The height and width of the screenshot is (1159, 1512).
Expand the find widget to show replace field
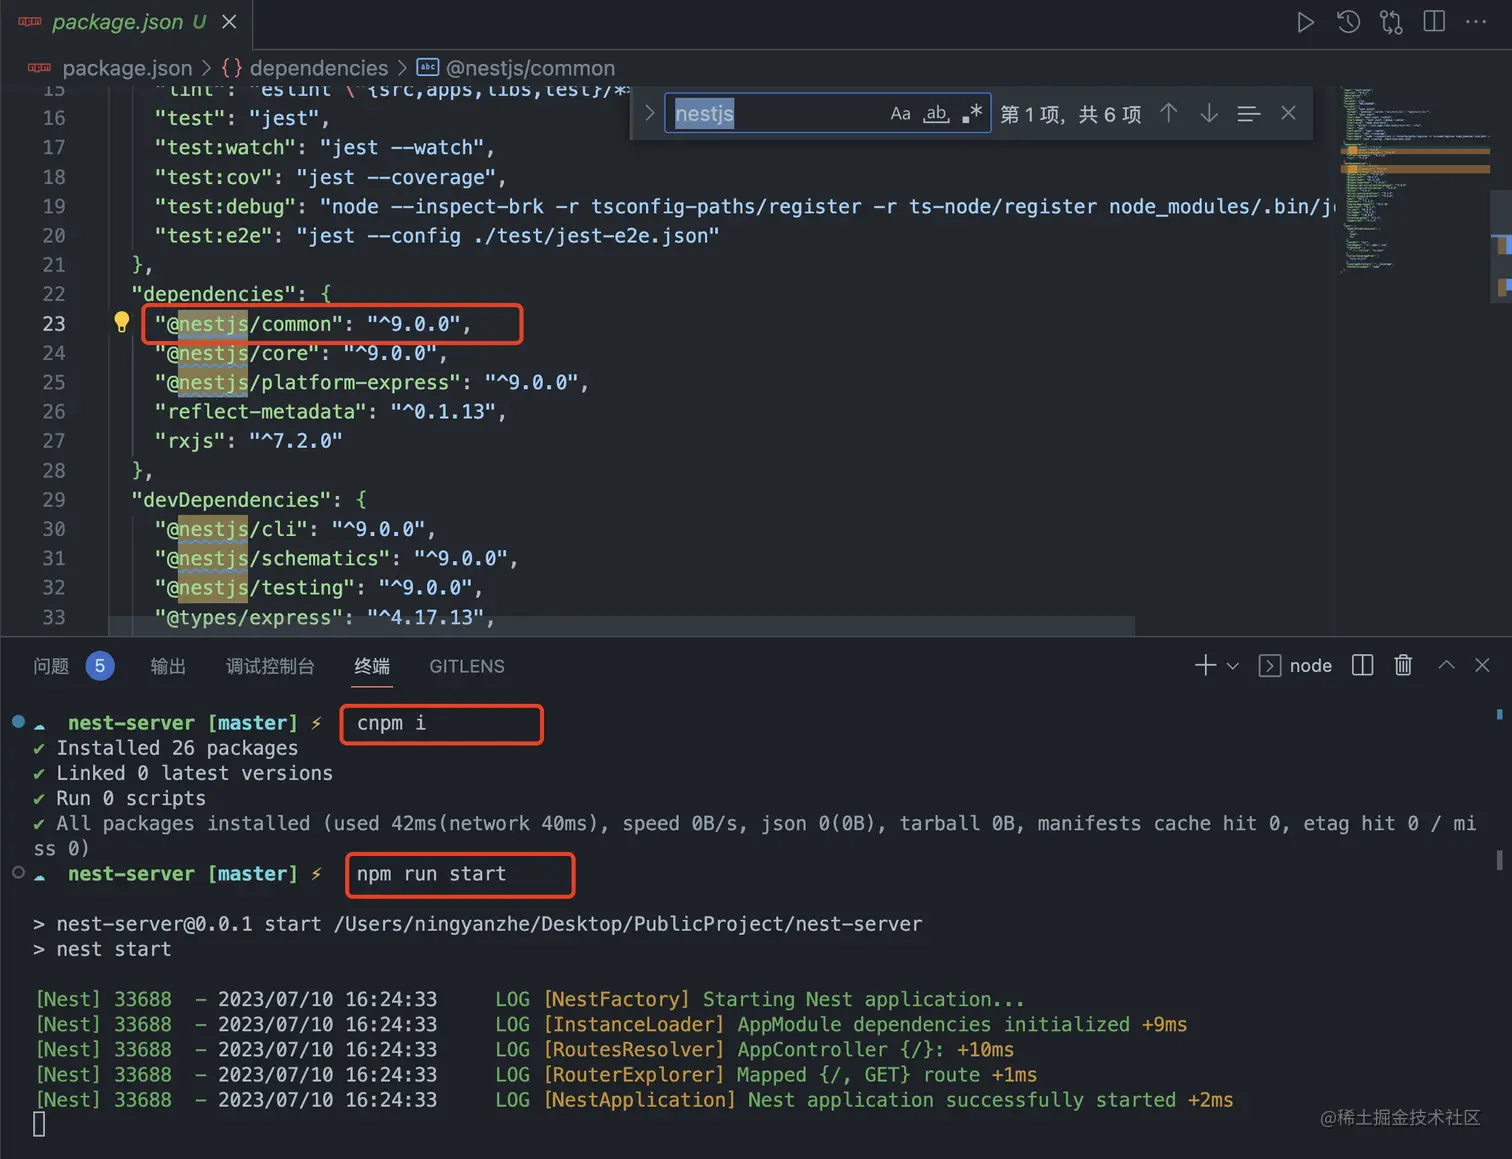coord(649,113)
